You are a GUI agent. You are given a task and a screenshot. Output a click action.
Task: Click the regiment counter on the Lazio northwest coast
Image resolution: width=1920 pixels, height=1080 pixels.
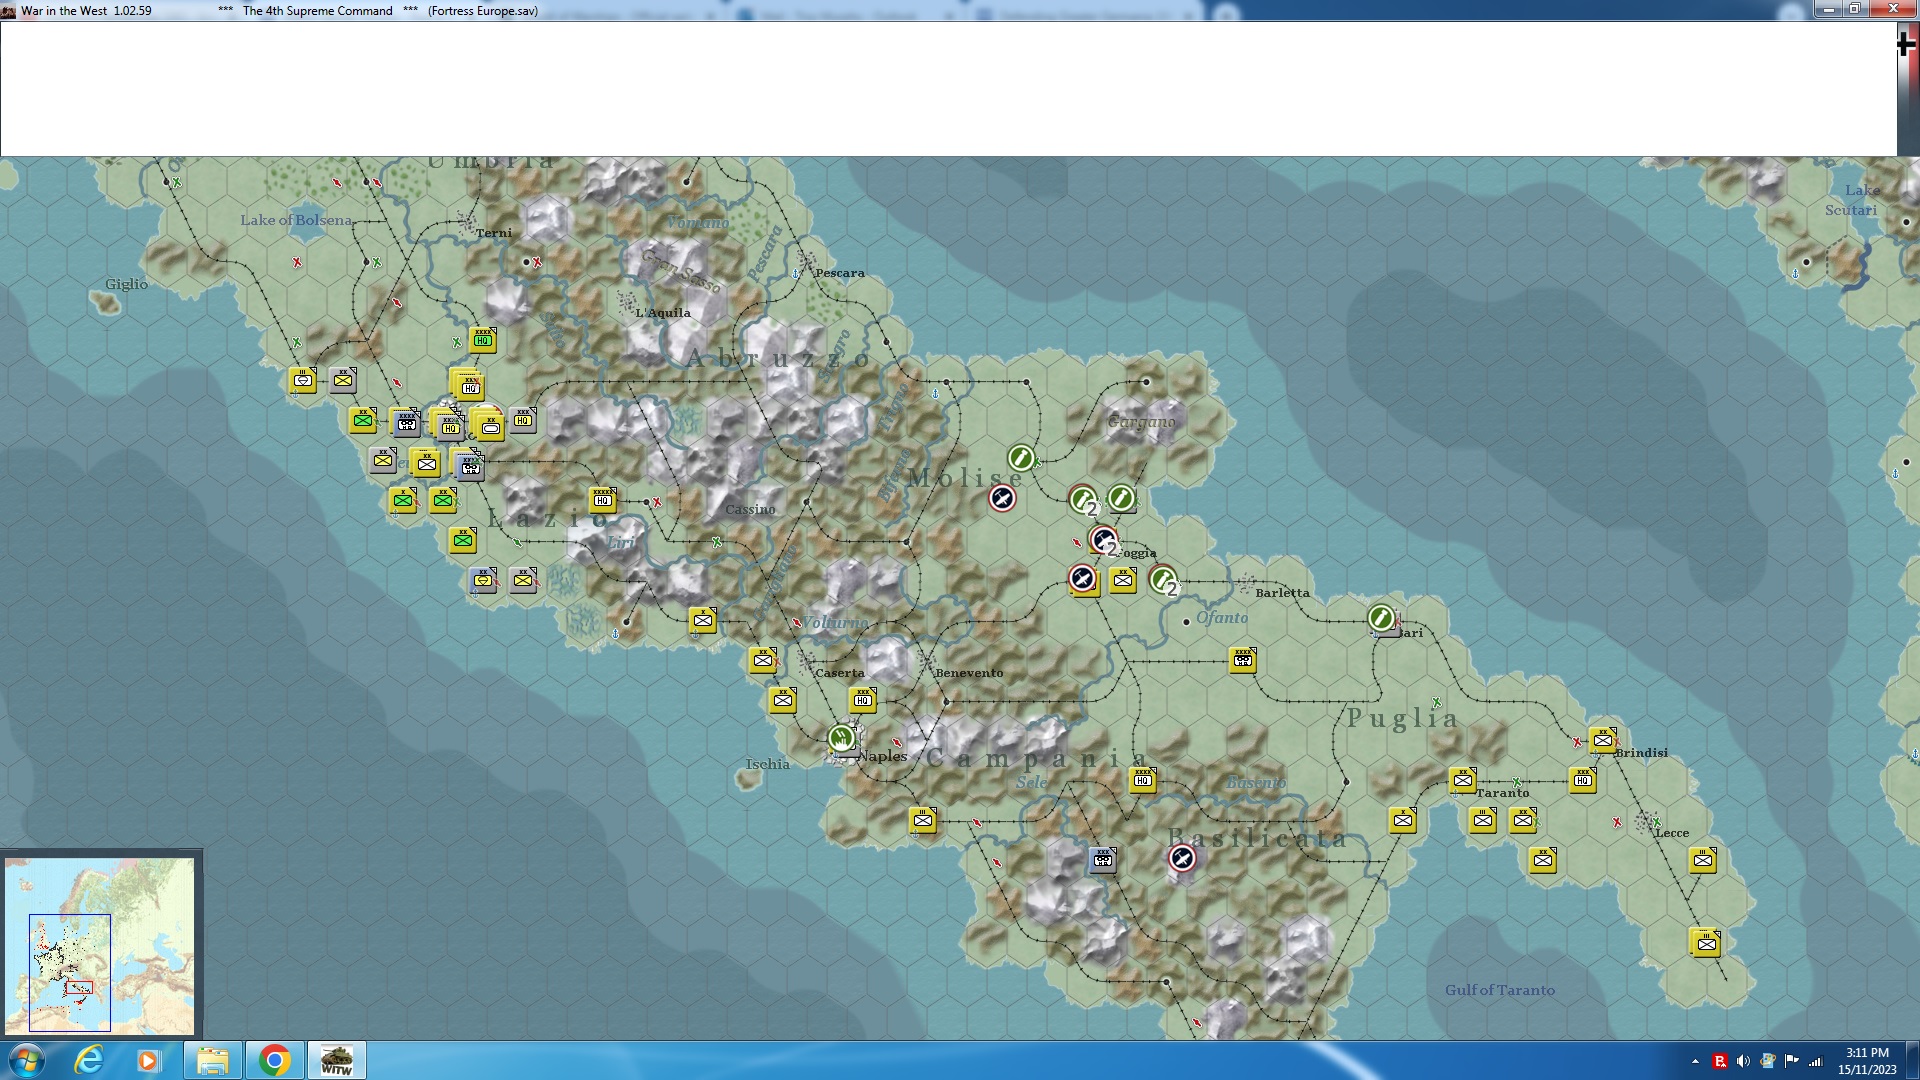(303, 380)
